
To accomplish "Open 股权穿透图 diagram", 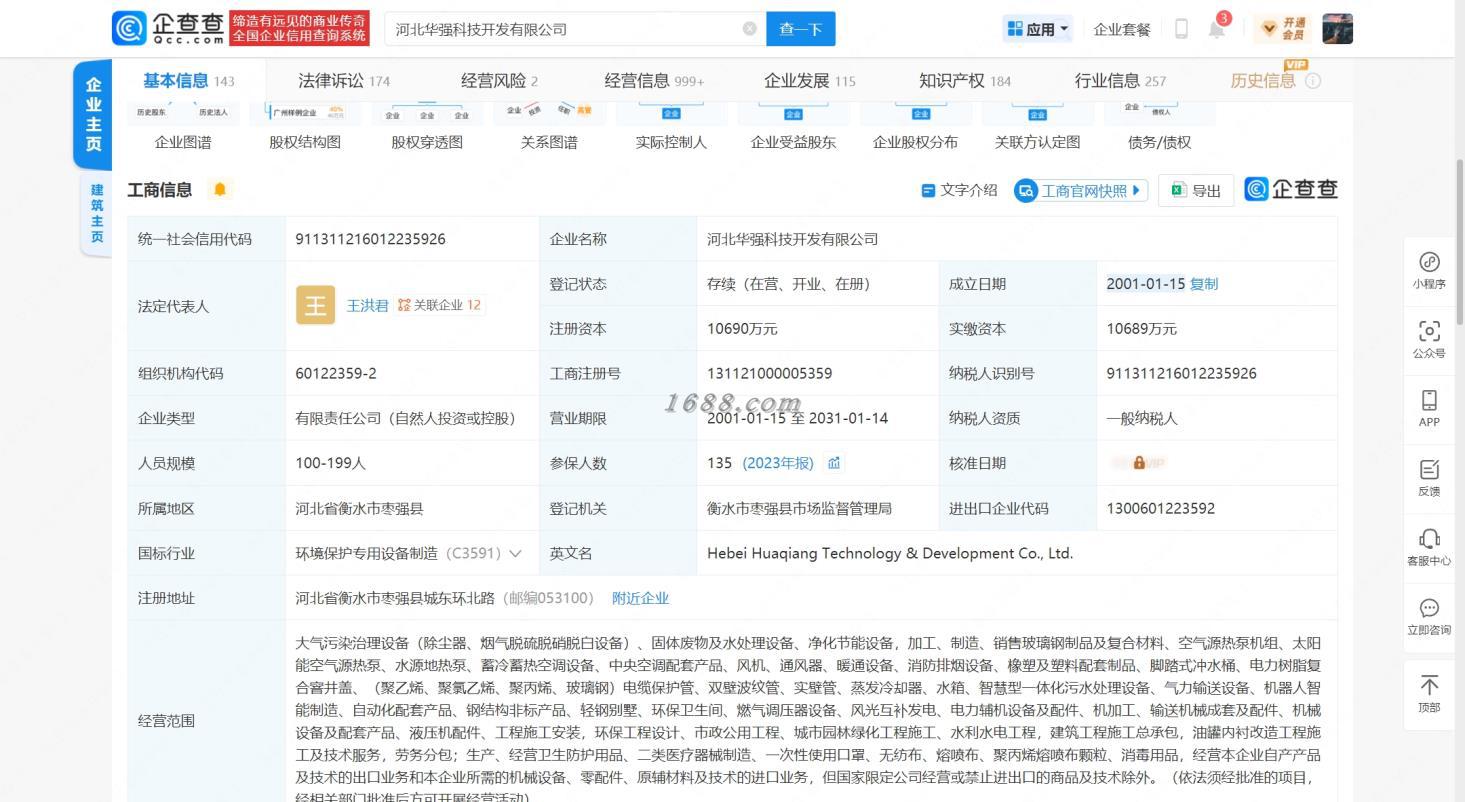I will (x=427, y=142).
